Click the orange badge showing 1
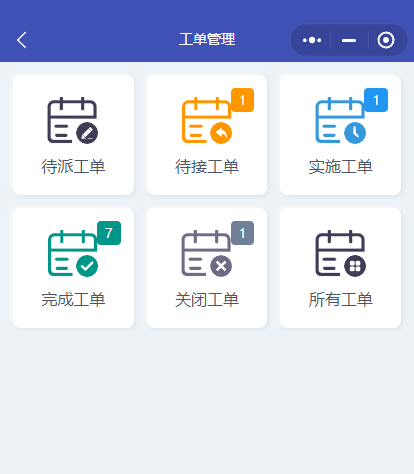The height and width of the screenshot is (474, 414). (242, 100)
